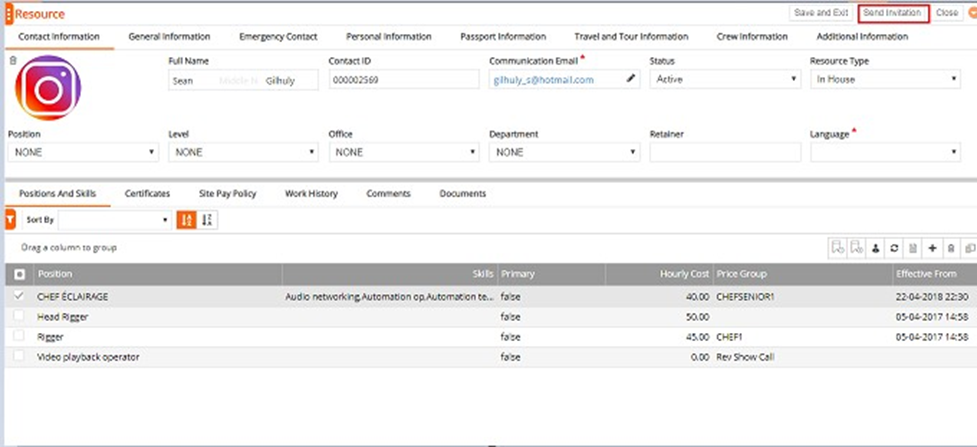Open the Status dropdown
The image size is (977, 447).
click(723, 80)
